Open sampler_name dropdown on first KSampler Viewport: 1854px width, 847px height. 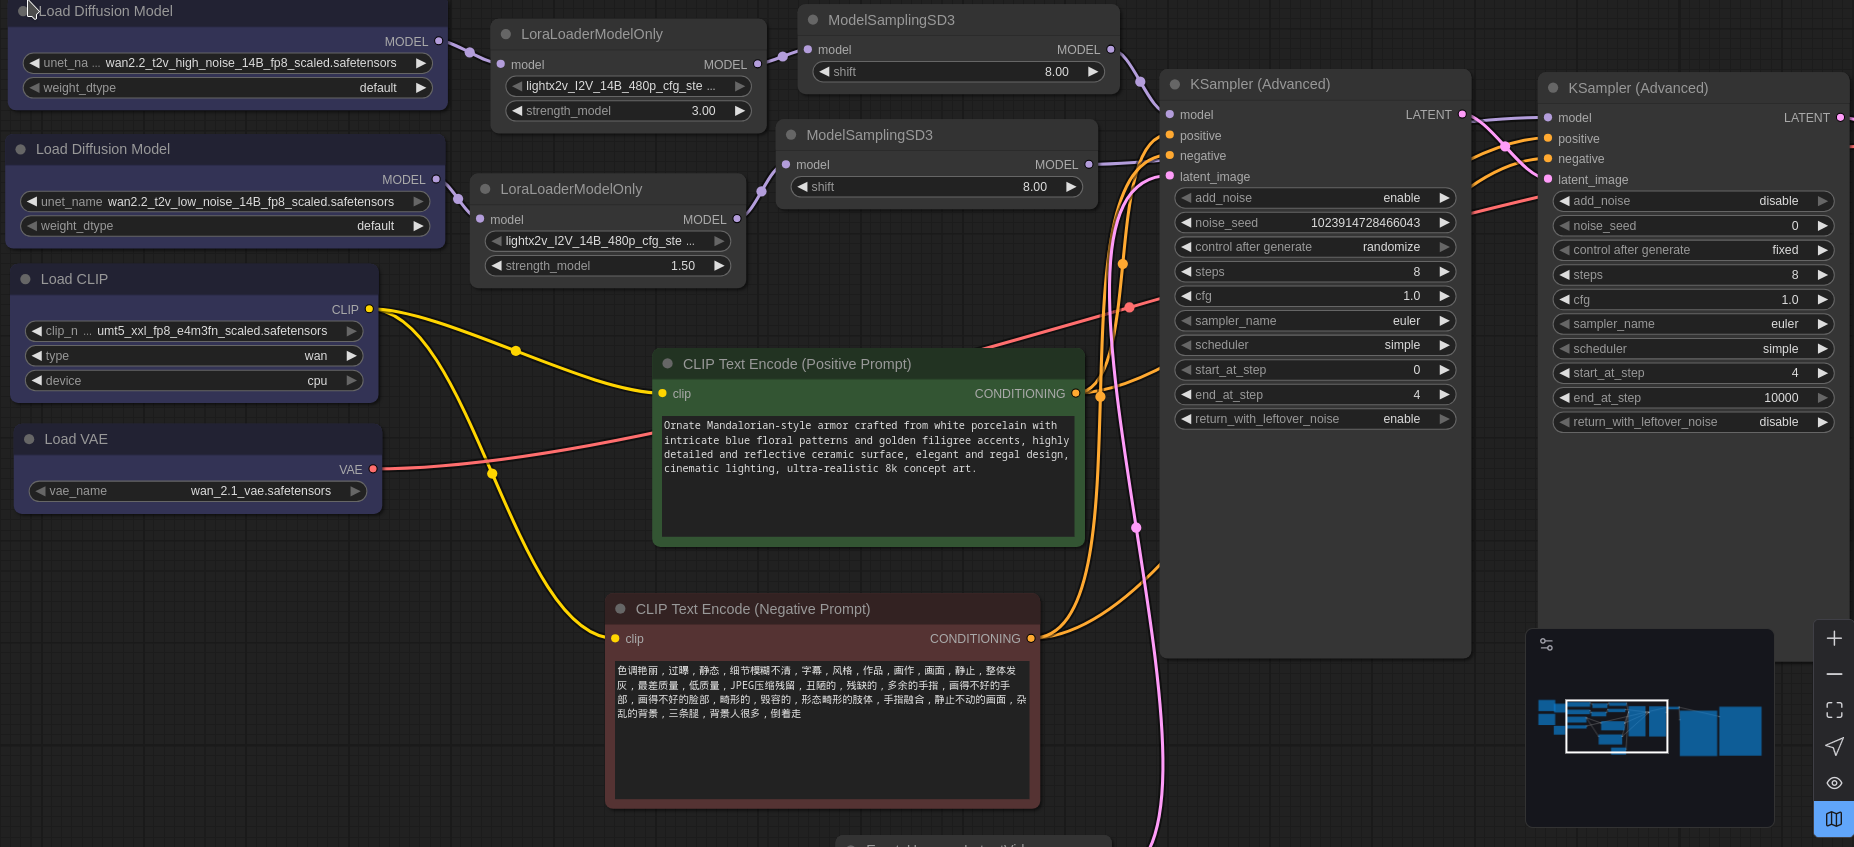(x=1315, y=321)
